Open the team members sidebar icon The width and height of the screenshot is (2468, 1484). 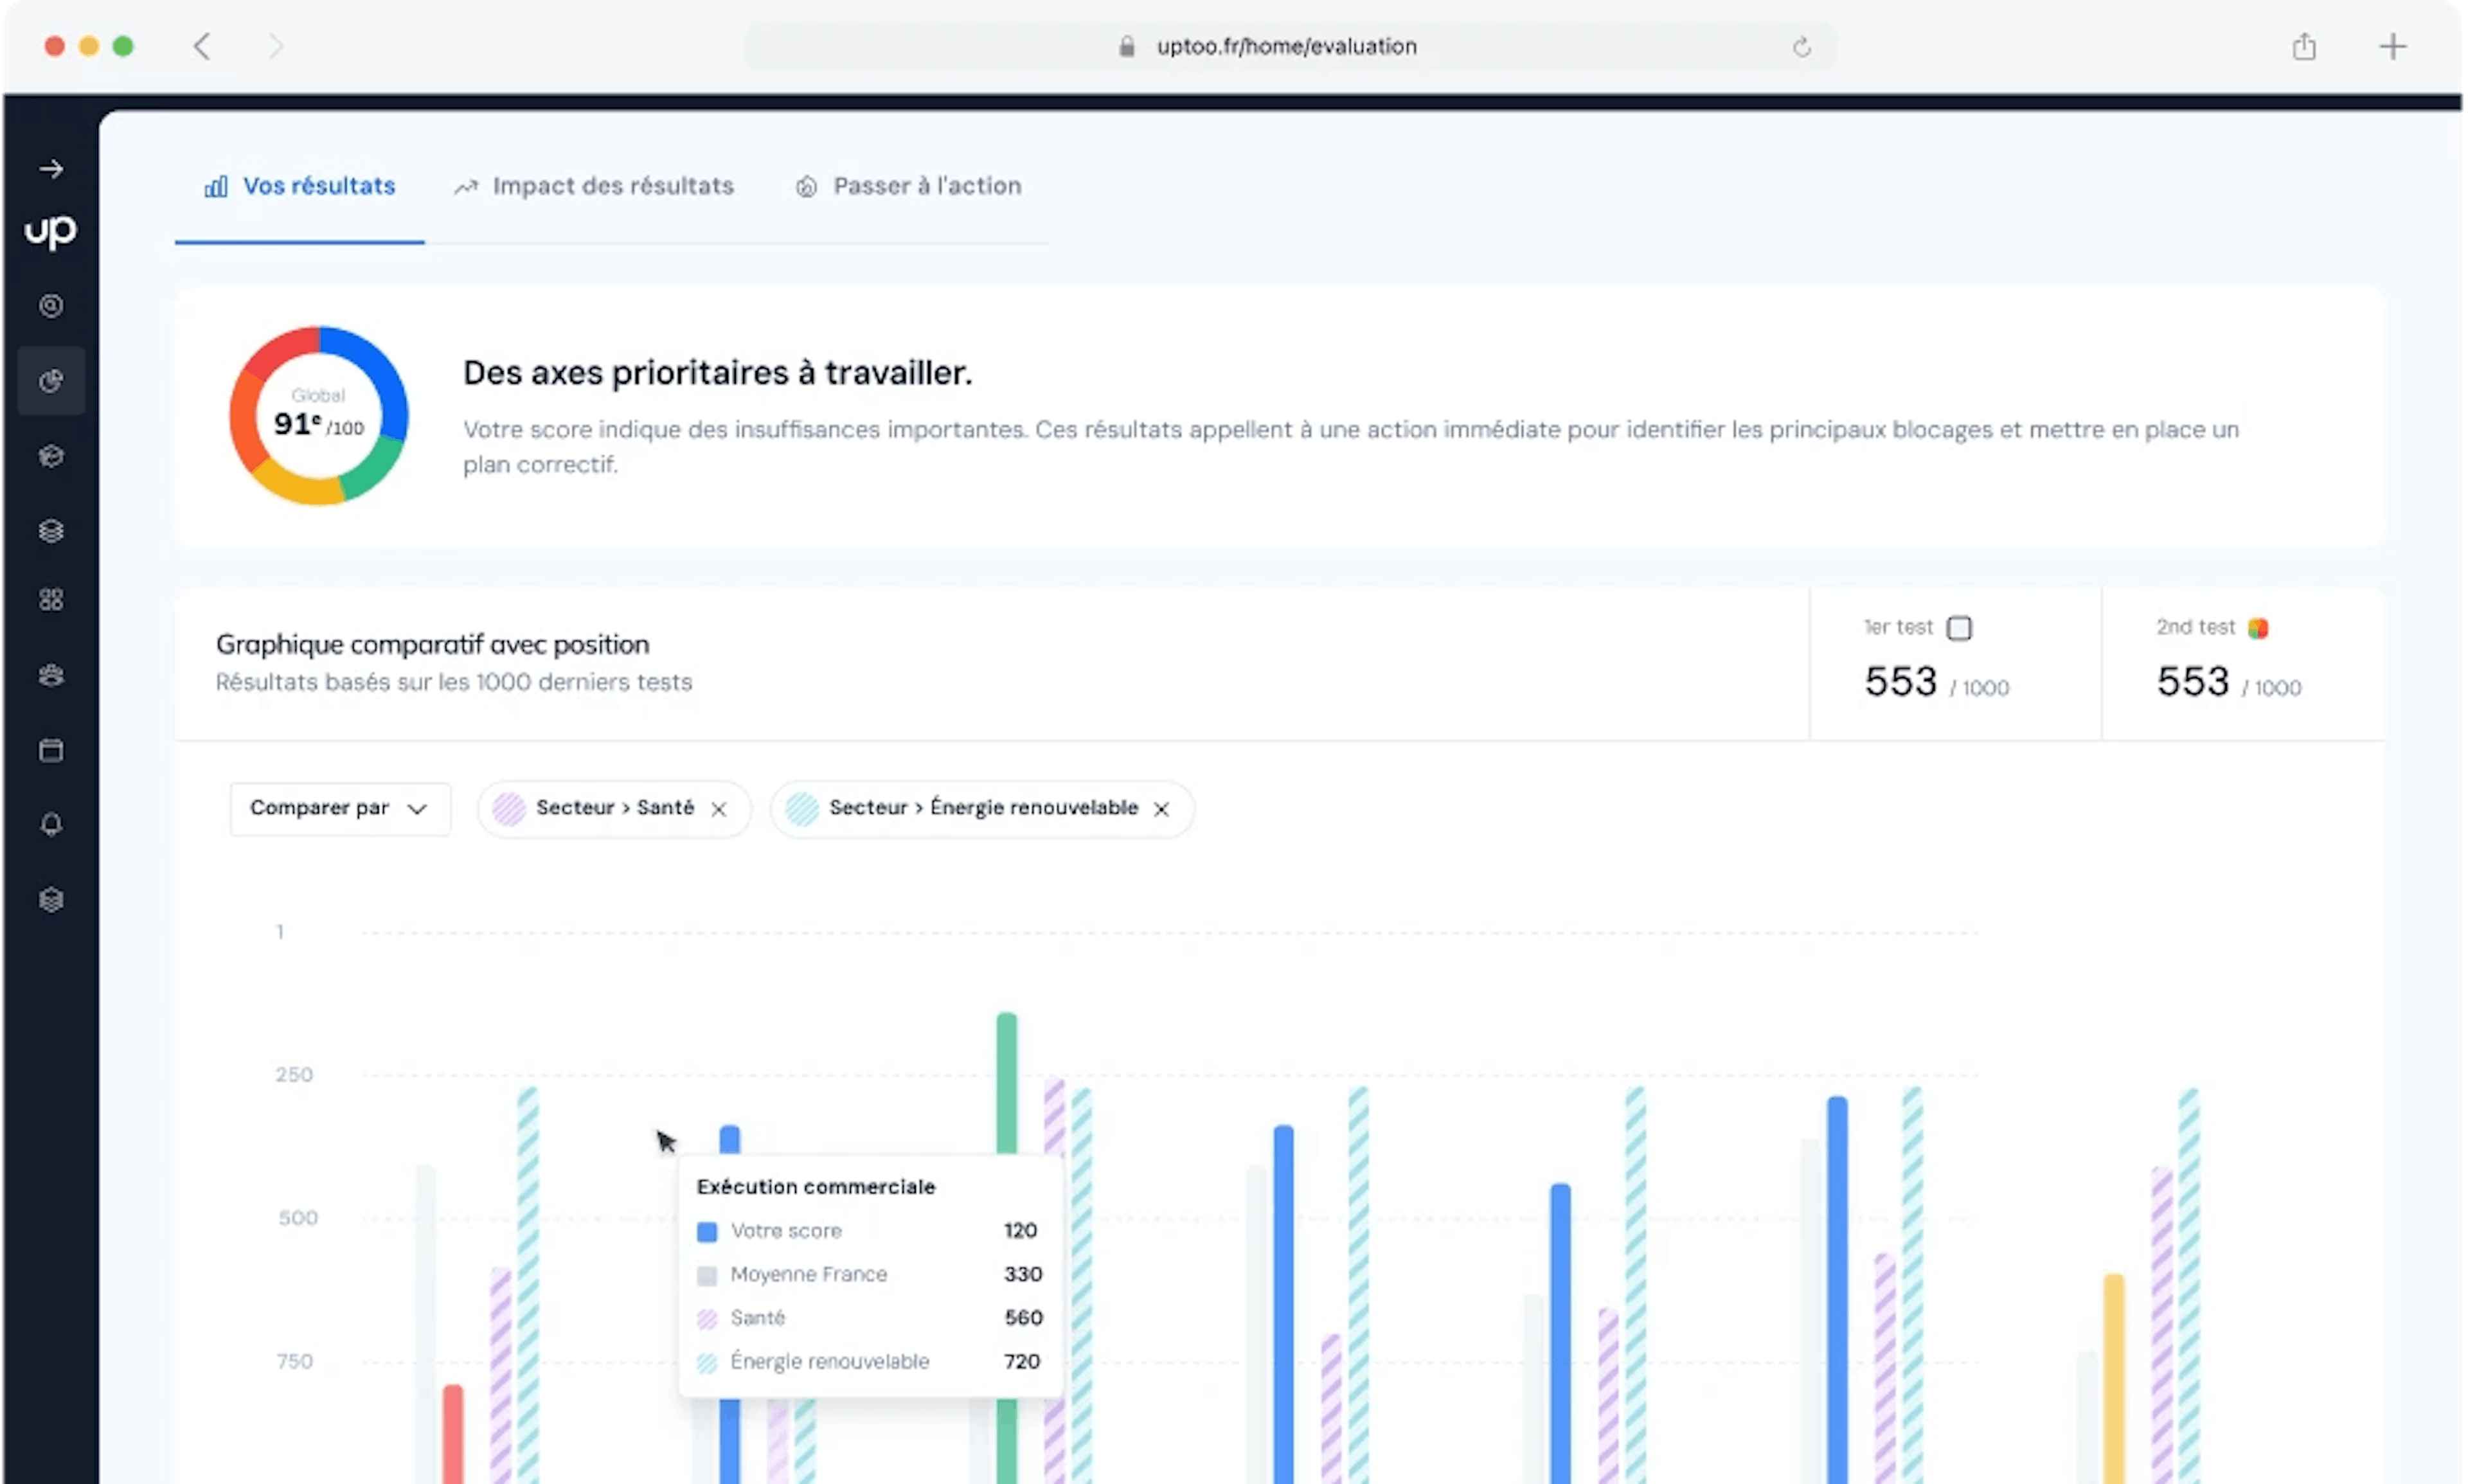pos(51,675)
